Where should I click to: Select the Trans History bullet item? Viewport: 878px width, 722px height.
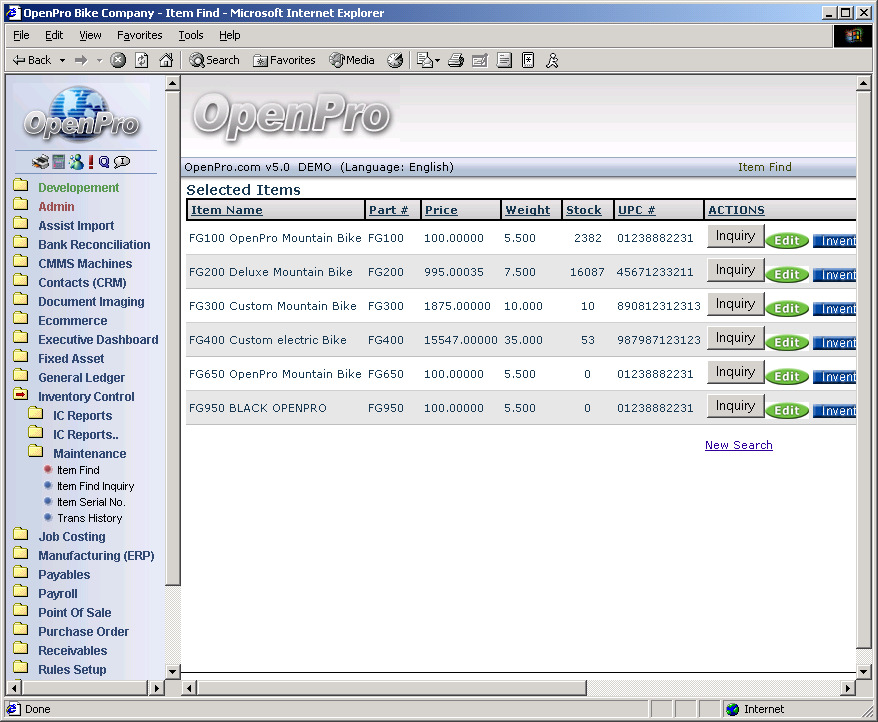tap(89, 518)
